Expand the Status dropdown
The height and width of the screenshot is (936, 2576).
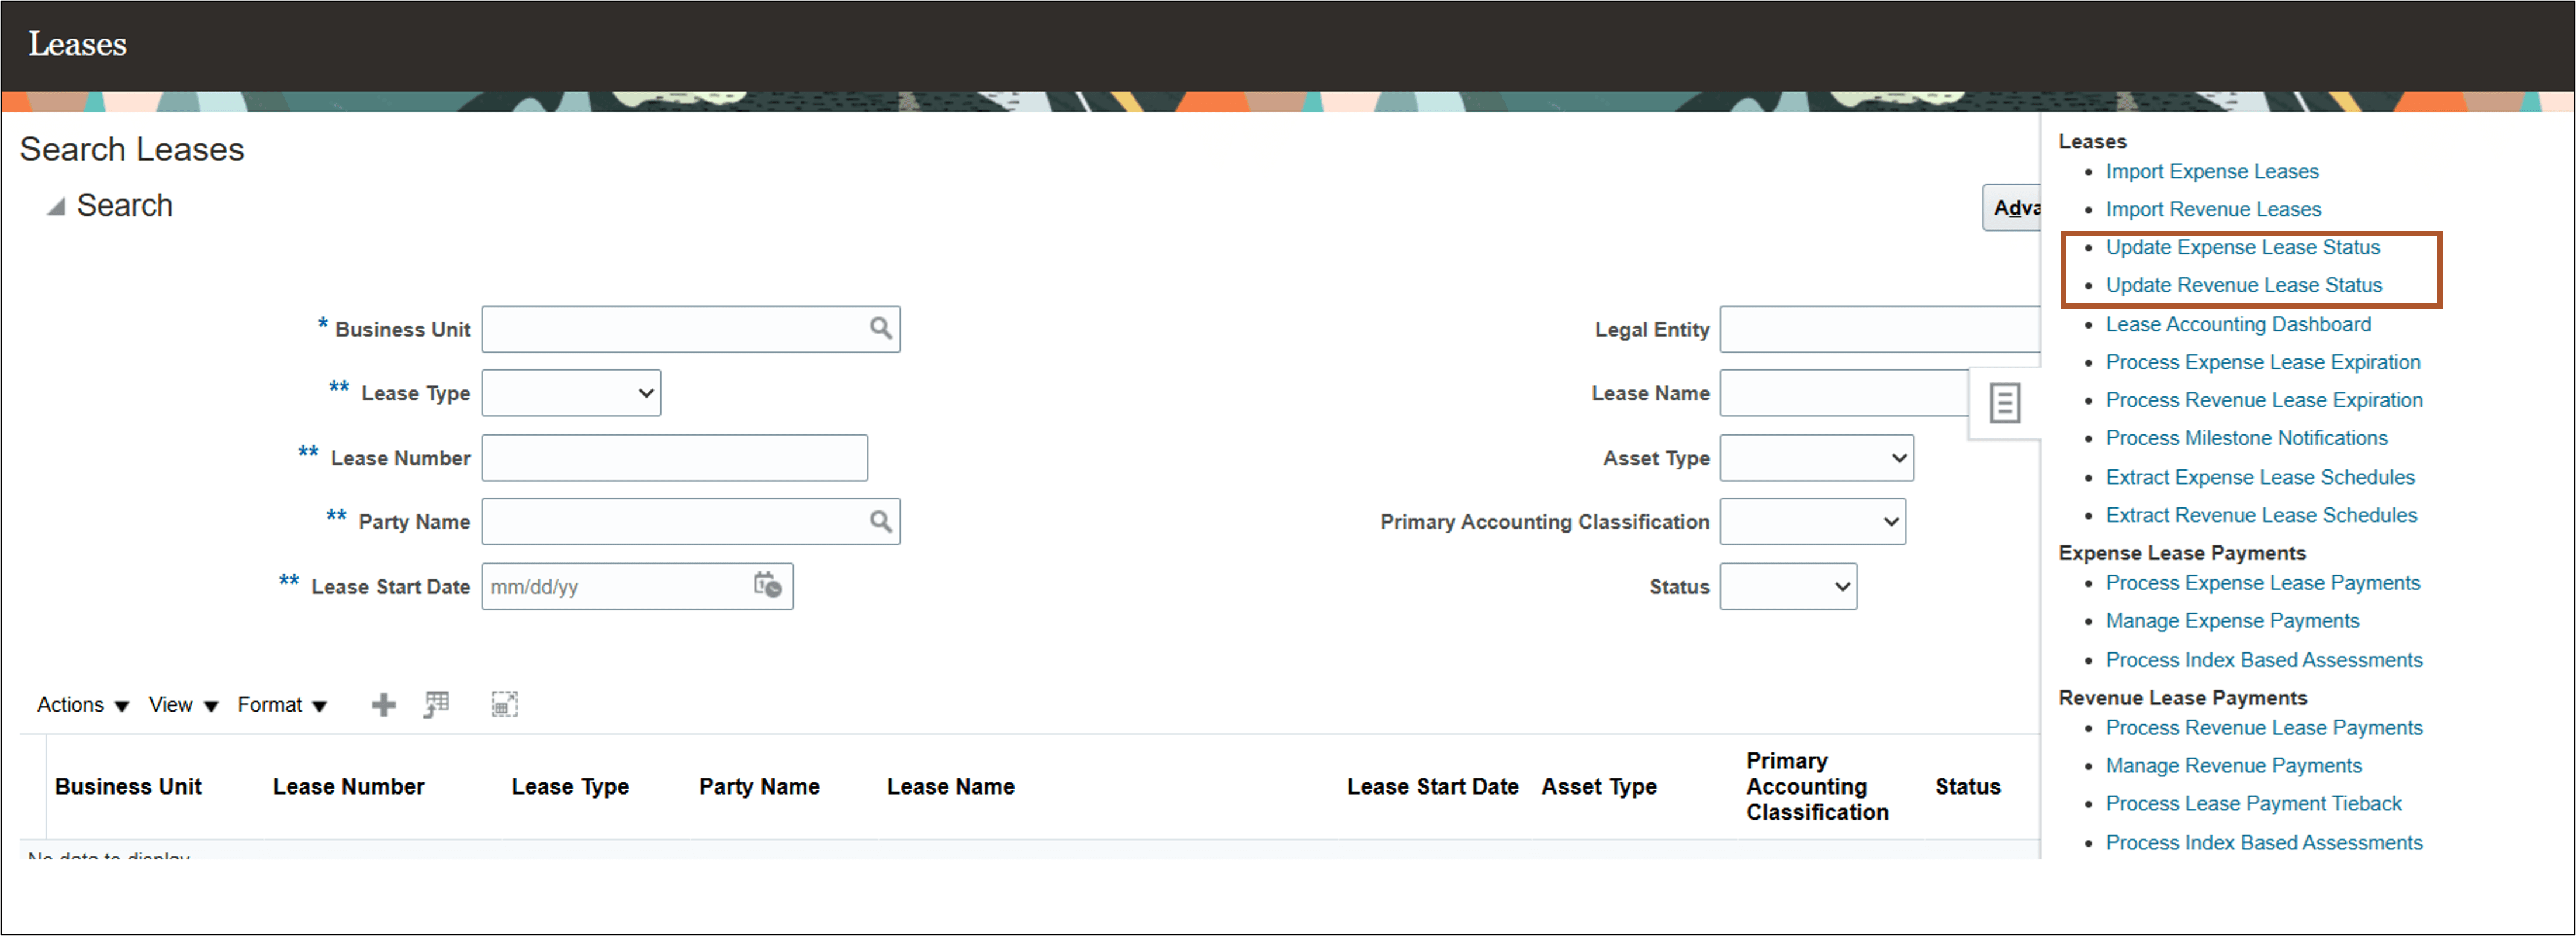1788,586
